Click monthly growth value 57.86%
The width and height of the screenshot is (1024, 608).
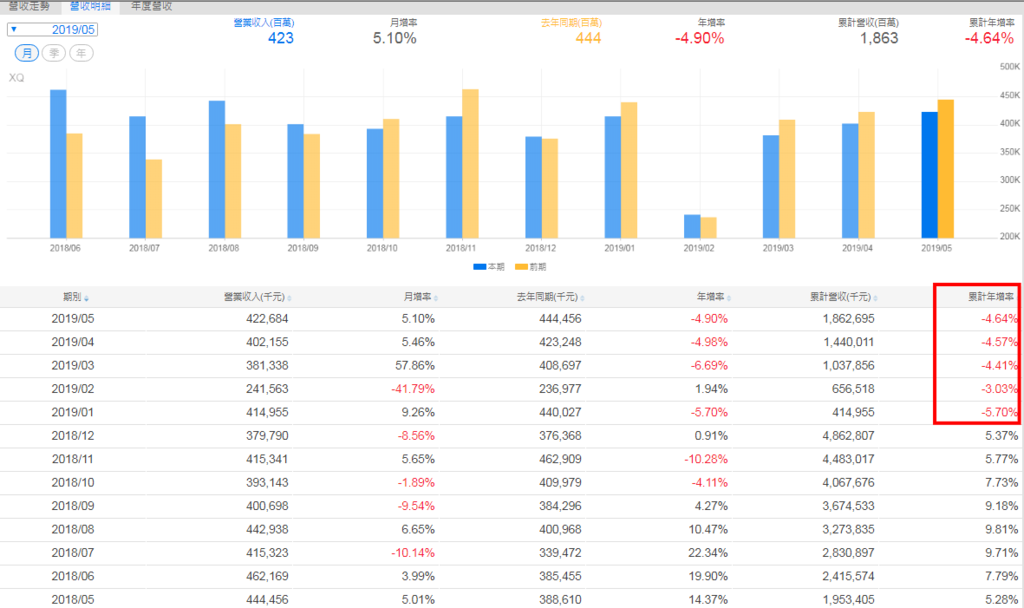pyautogui.click(x=415, y=366)
